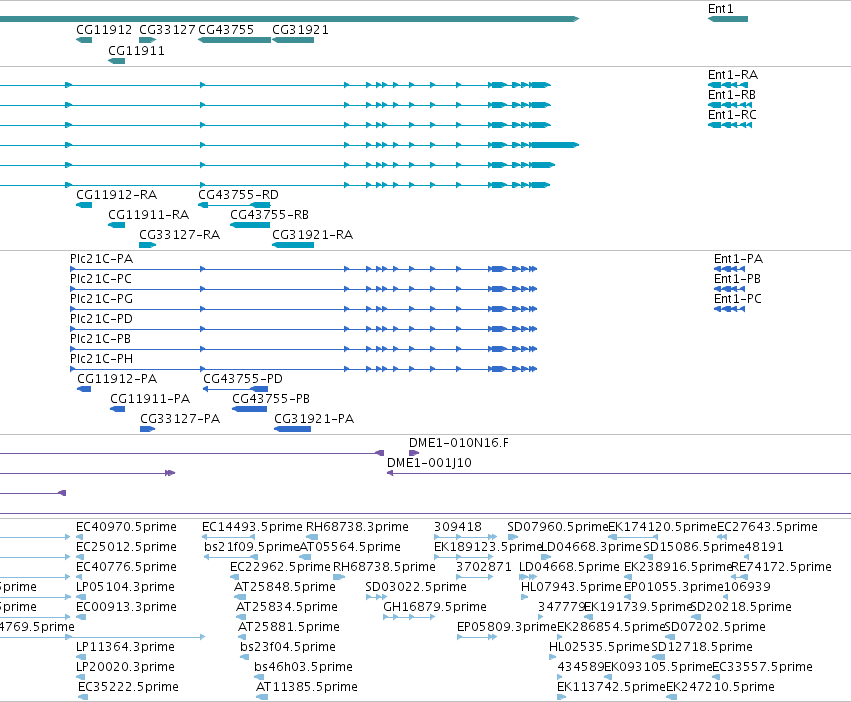Image resolution: width=851 pixels, height=702 pixels.
Task: Select the Plc21C-PB protein label
Action: point(100,339)
